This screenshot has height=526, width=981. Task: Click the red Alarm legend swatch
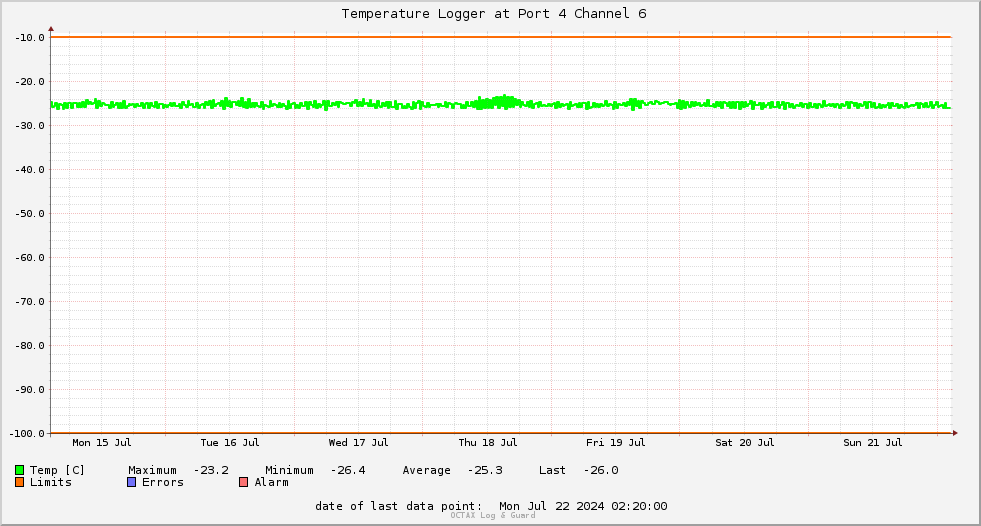coord(243,482)
